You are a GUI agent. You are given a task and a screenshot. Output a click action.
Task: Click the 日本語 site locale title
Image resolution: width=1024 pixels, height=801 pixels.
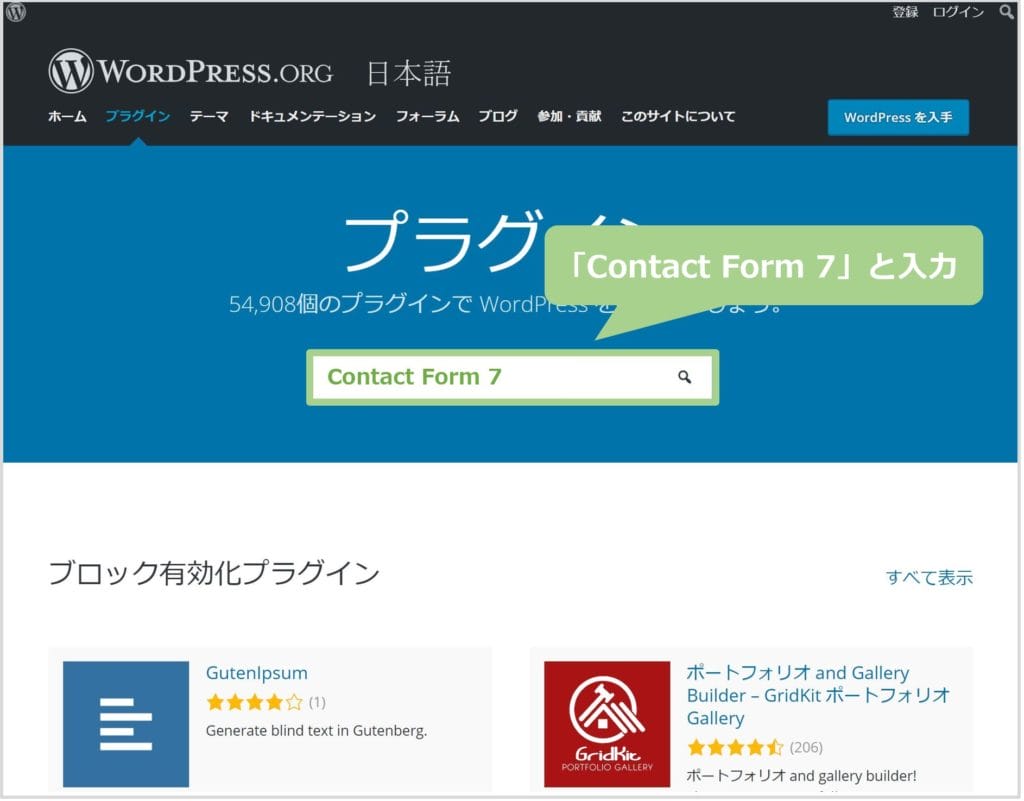coord(409,73)
